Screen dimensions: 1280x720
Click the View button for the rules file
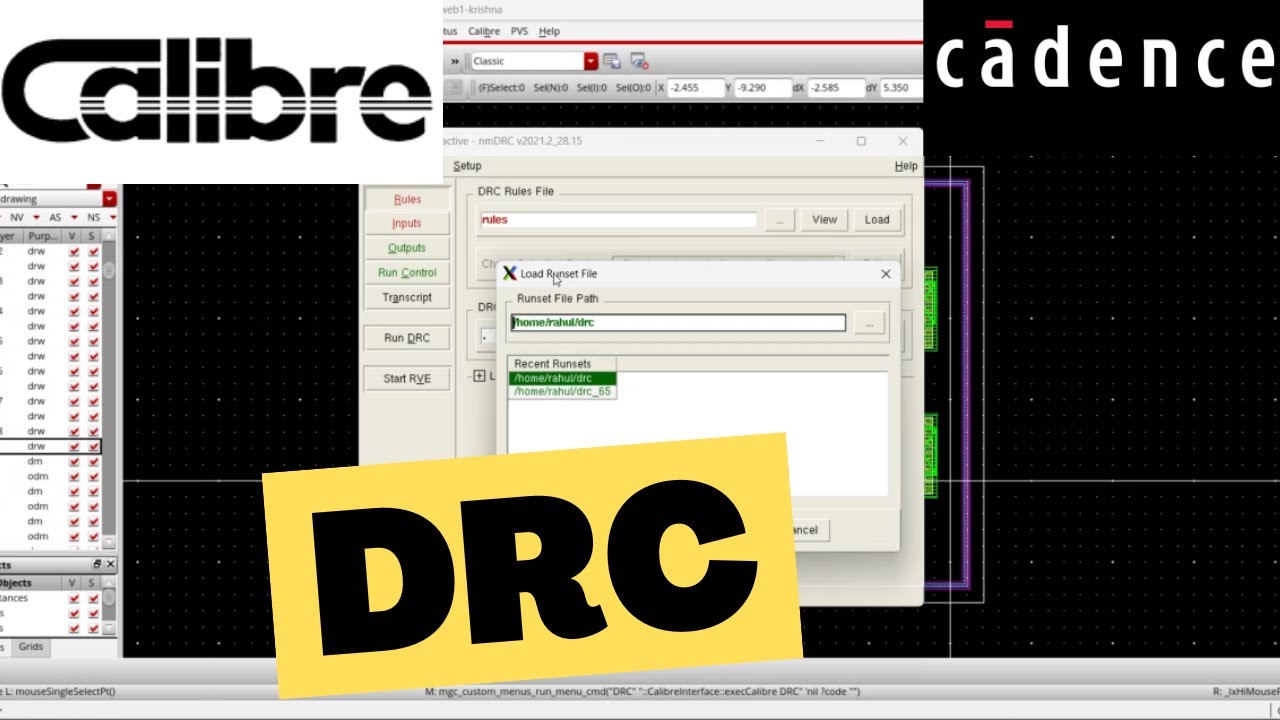coord(824,220)
